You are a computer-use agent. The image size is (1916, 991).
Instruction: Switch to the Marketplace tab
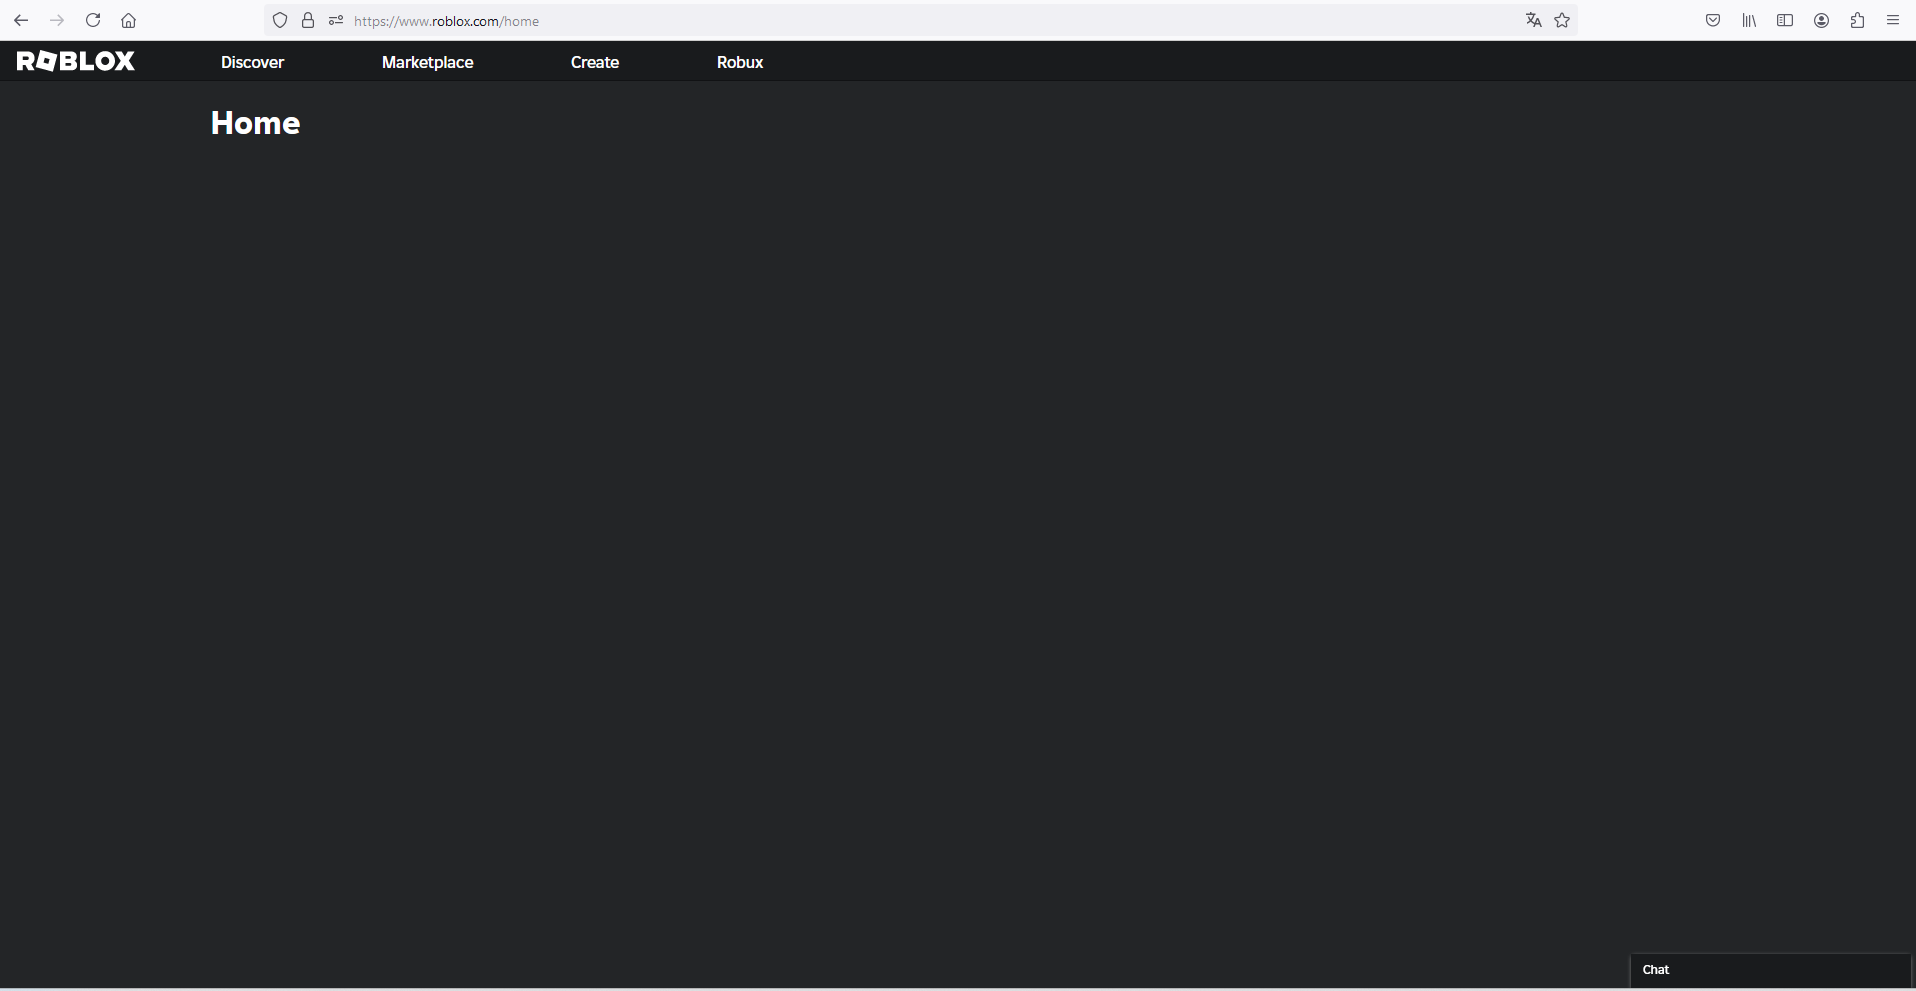pyautogui.click(x=427, y=61)
